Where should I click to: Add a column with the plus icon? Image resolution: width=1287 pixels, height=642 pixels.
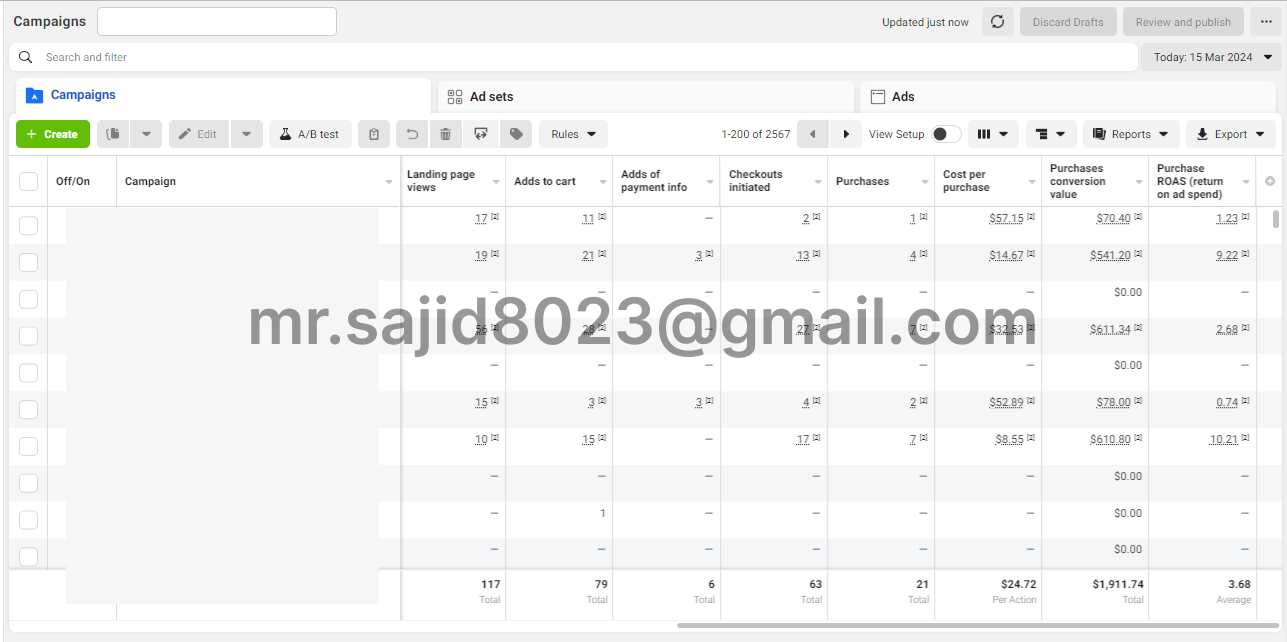pos(1270,181)
